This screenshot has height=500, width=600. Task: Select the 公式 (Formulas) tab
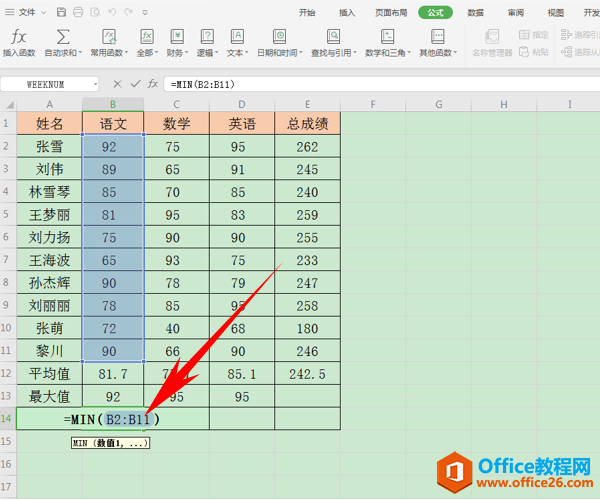[435, 13]
